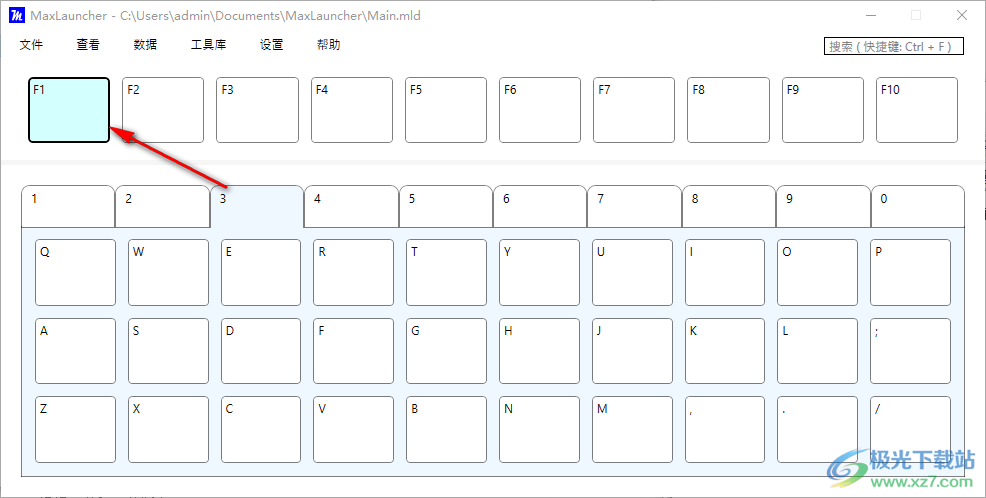The width and height of the screenshot is (986, 498).
Task: Click the N key button
Action: pos(540,429)
